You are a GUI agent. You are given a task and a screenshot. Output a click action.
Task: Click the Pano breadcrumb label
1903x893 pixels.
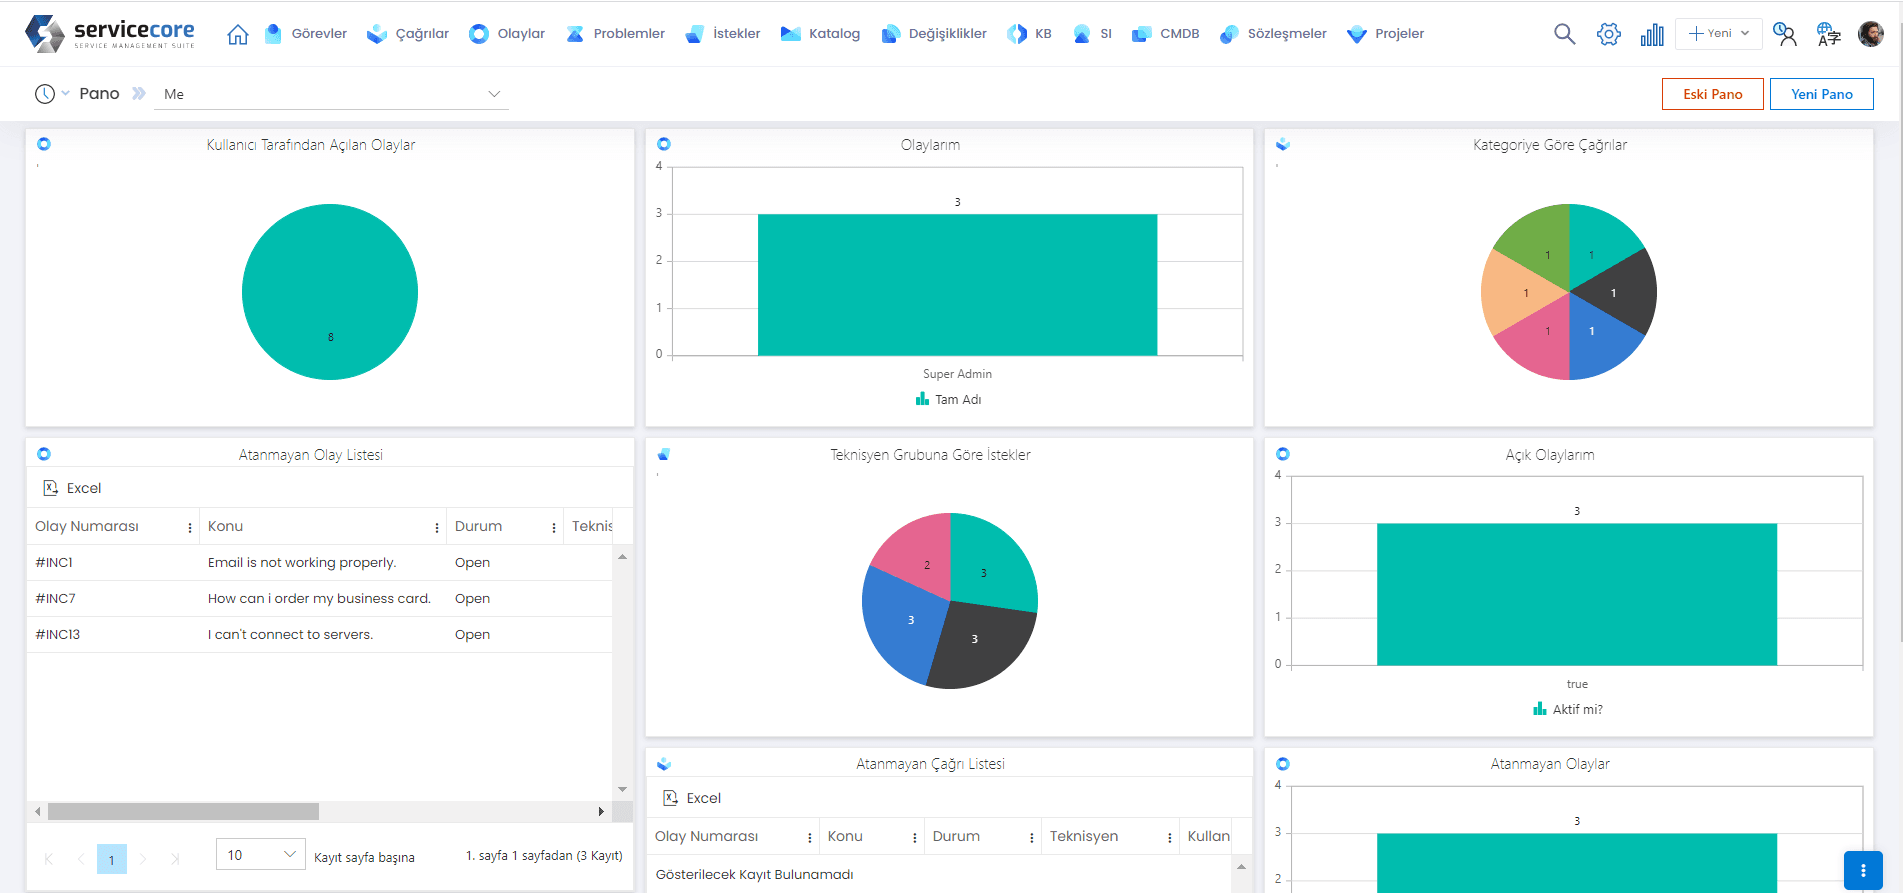point(99,94)
